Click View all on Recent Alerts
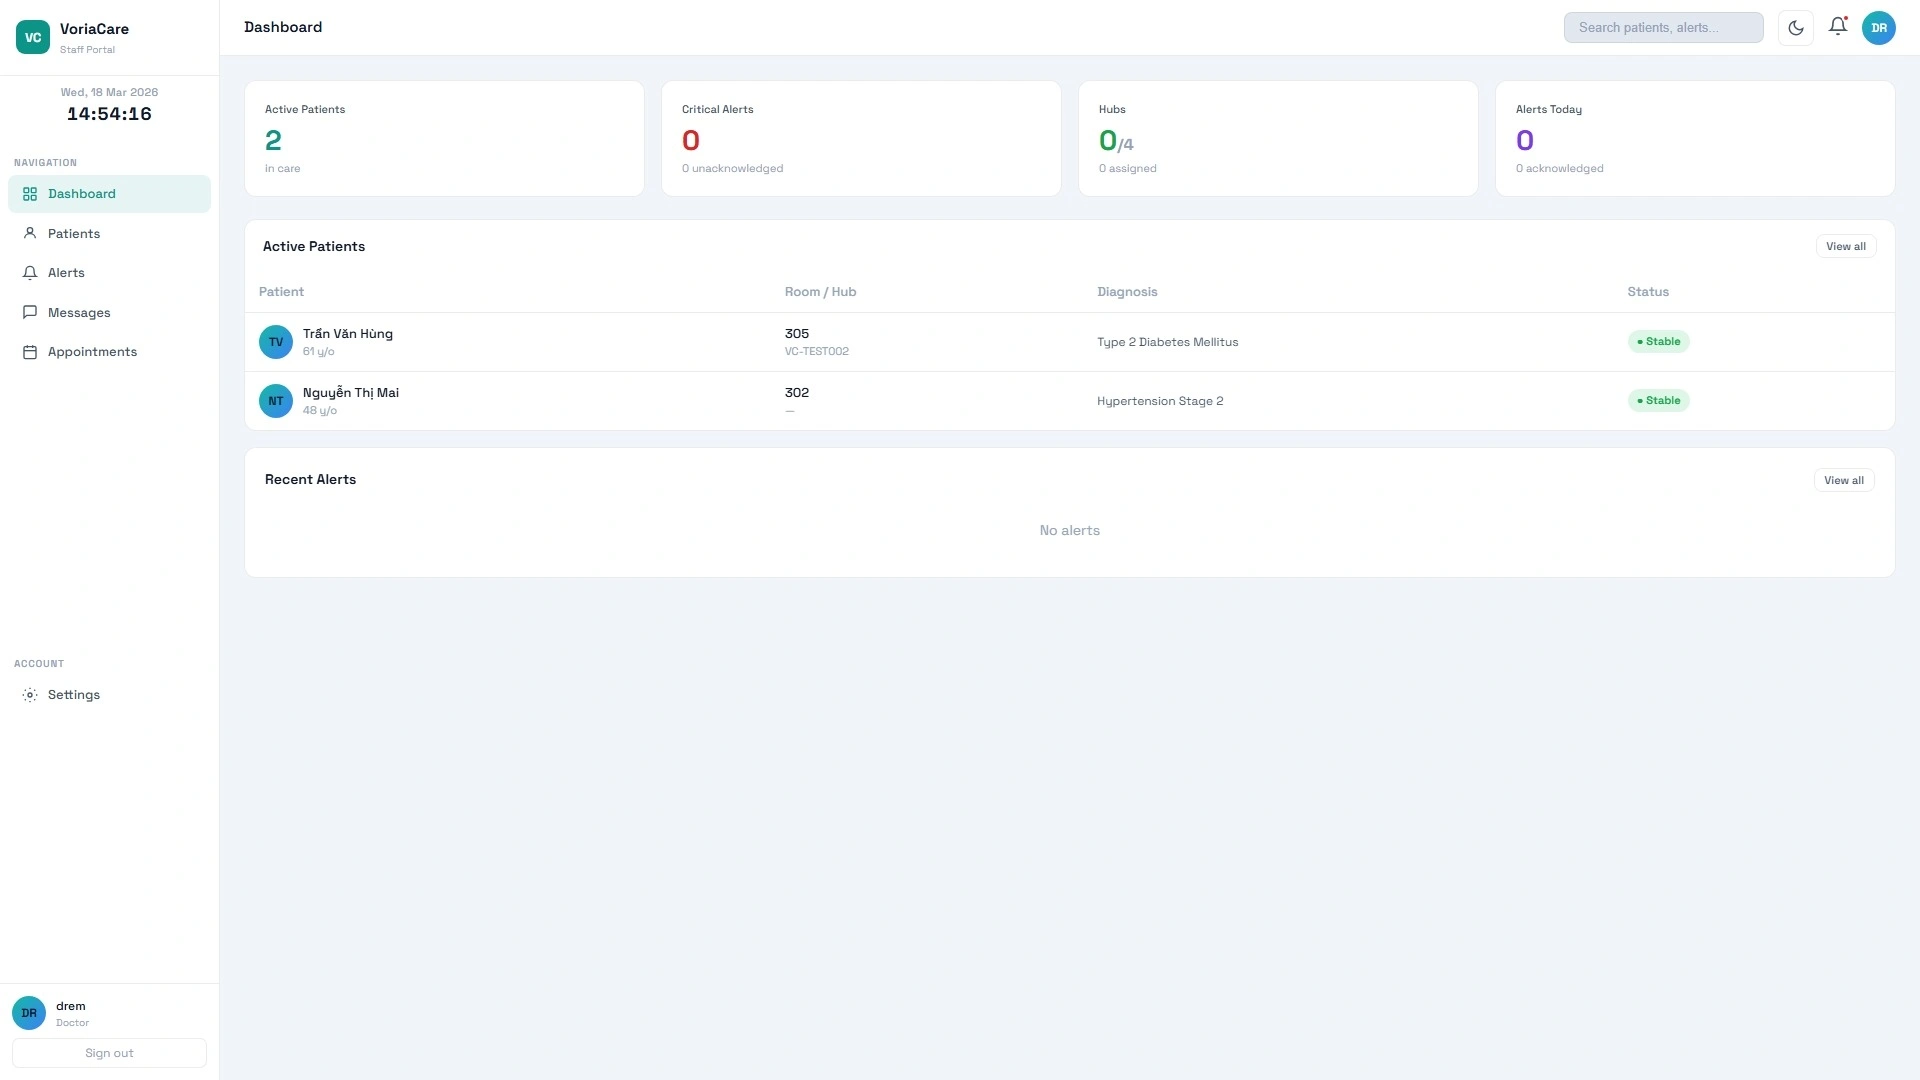 coord(1844,480)
